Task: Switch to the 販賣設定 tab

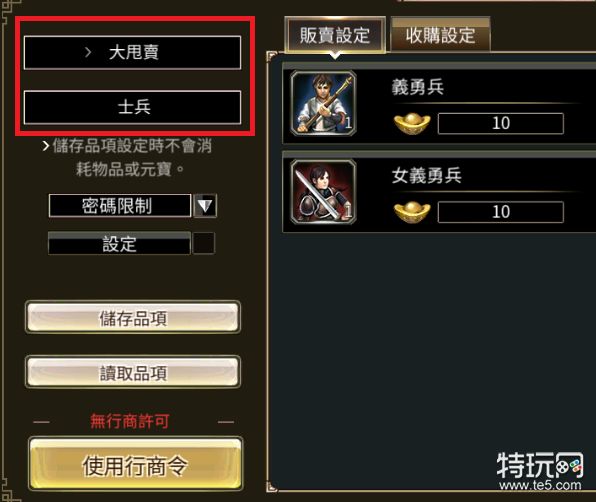Action: [335, 35]
